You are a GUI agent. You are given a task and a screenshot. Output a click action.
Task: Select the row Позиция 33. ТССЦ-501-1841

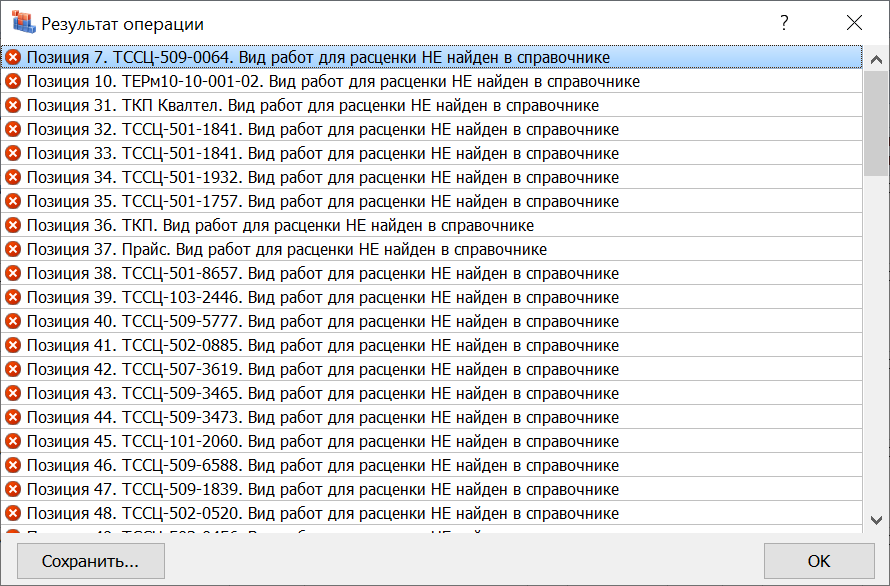coord(431,153)
